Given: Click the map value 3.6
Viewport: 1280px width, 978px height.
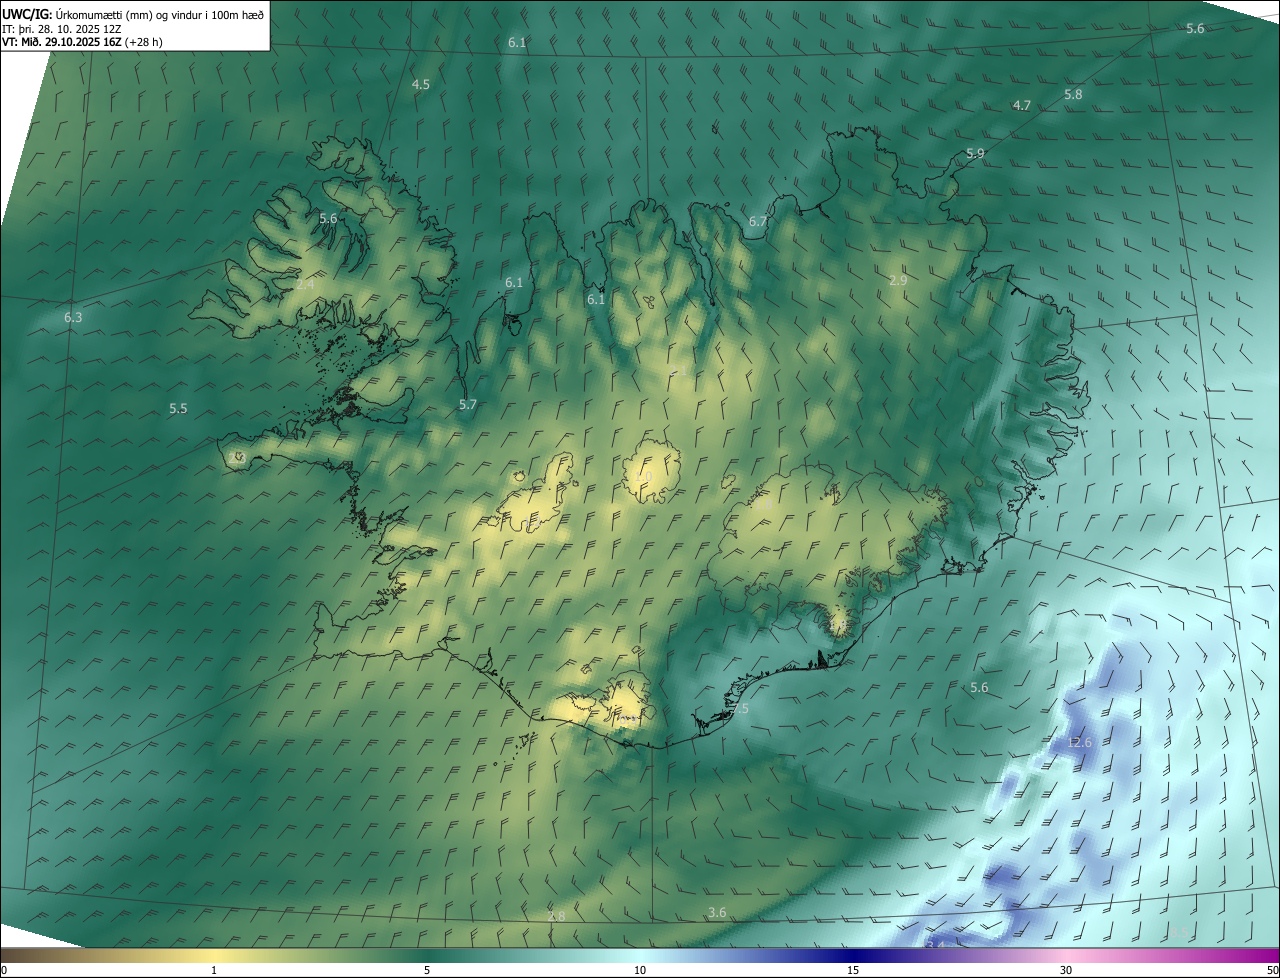Looking at the screenshot, I should 717,912.
